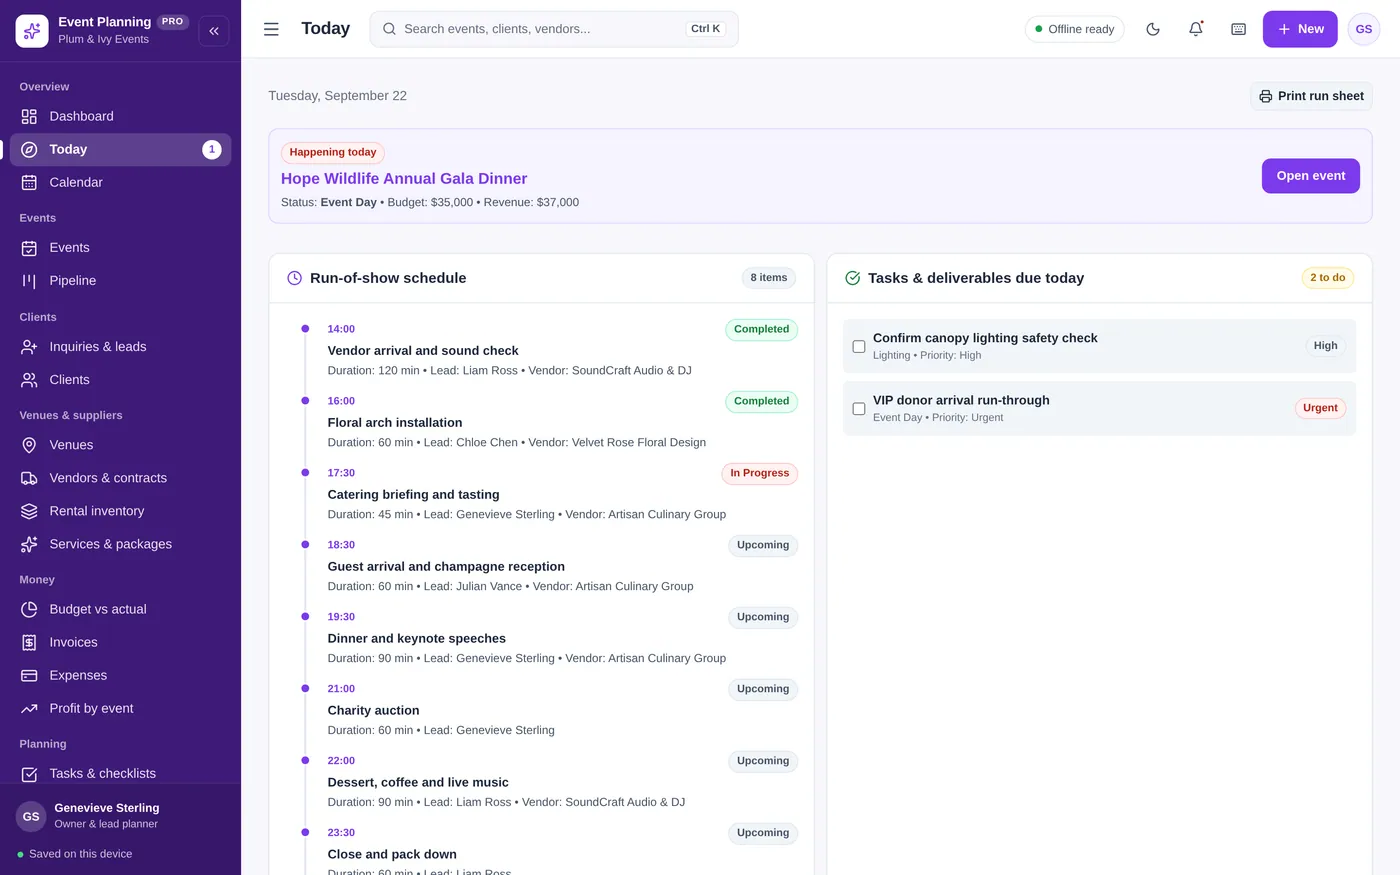Click the Venues pin icon
The height and width of the screenshot is (875, 1400).
(x=29, y=445)
